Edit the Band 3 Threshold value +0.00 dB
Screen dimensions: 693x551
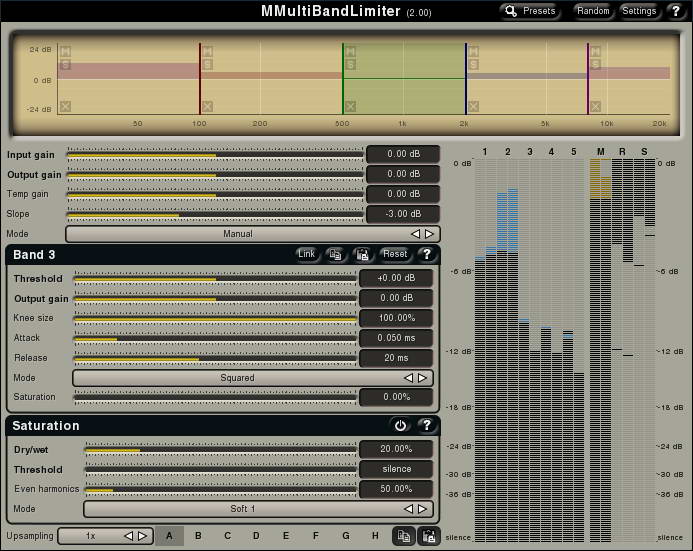tap(396, 278)
